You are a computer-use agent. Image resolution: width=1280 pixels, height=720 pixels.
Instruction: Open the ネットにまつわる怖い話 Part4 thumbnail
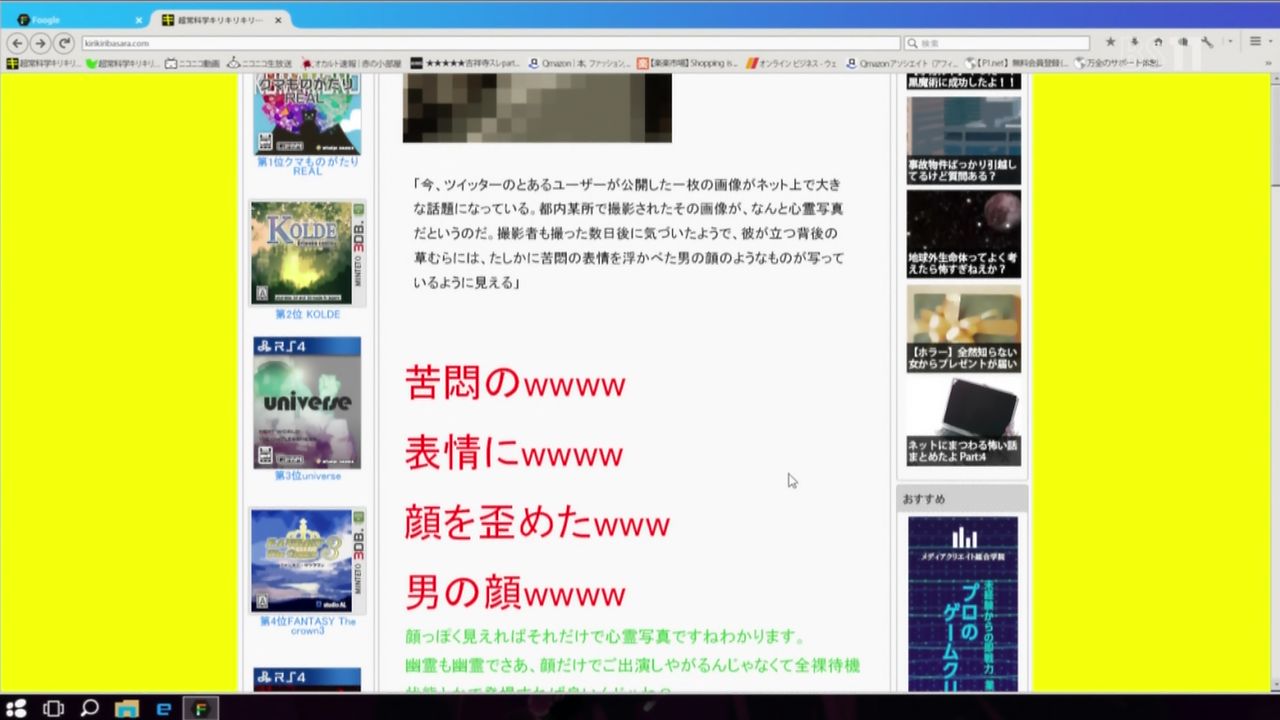(964, 421)
